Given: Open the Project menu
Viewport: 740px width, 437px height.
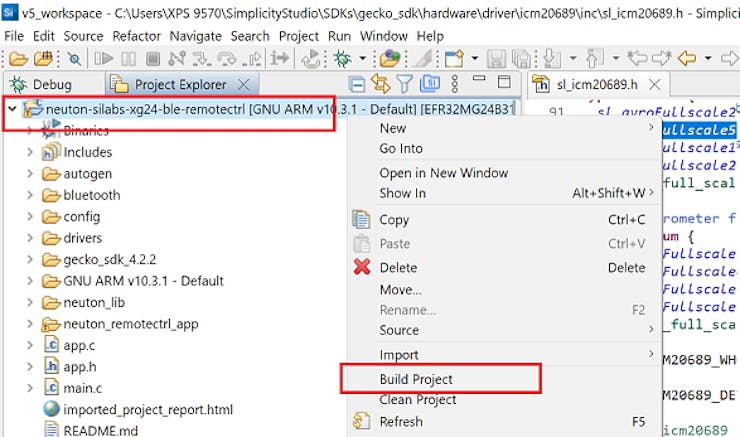Looking at the screenshot, I should tap(299, 36).
